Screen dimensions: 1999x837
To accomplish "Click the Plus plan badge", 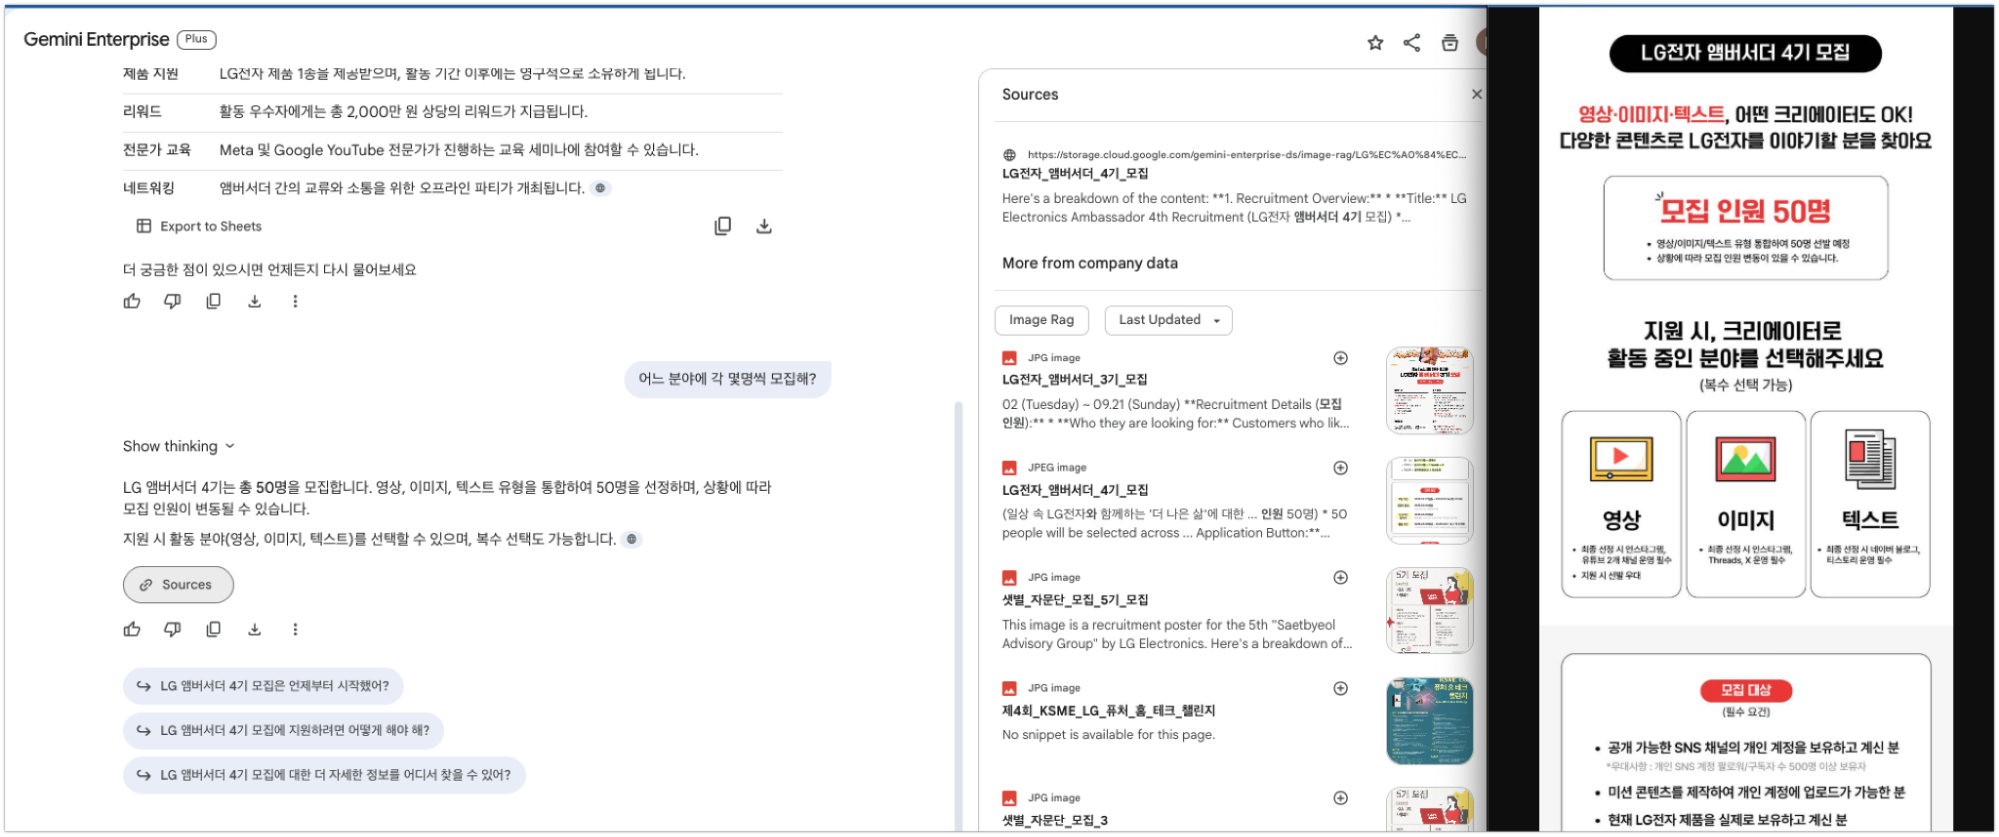I will coord(197,39).
